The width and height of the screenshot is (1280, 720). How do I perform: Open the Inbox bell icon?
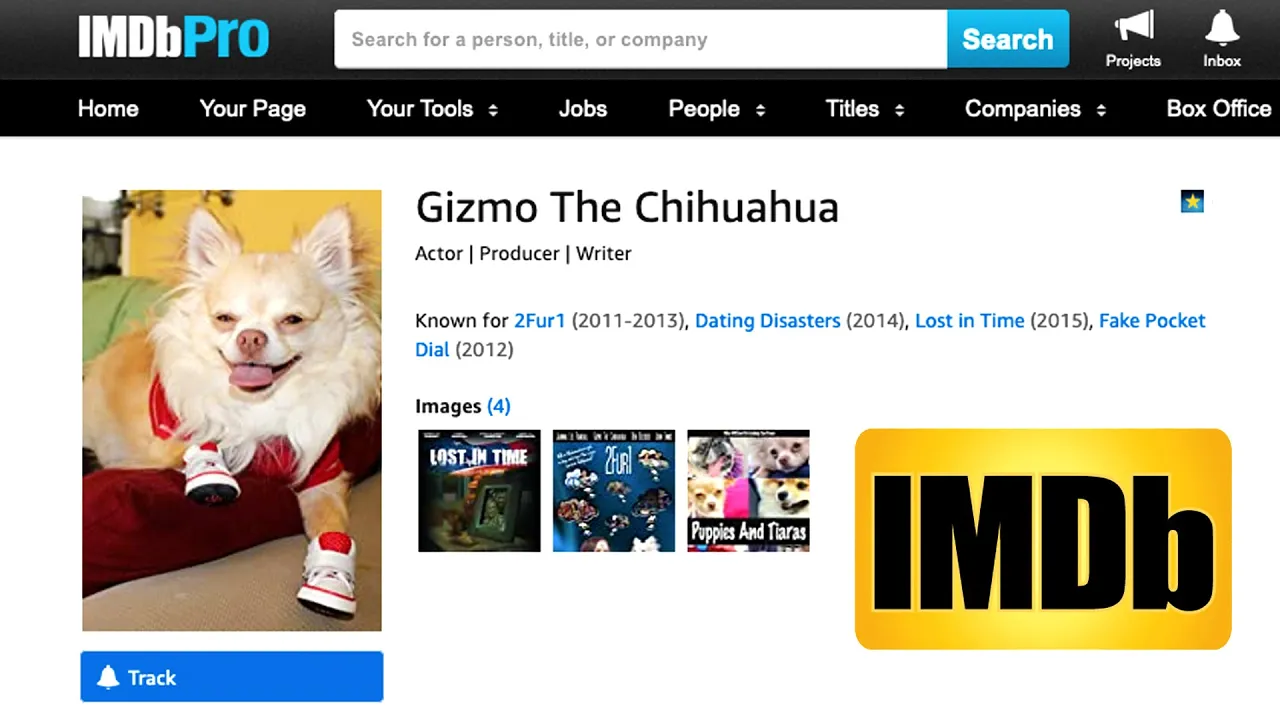tap(1222, 27)
